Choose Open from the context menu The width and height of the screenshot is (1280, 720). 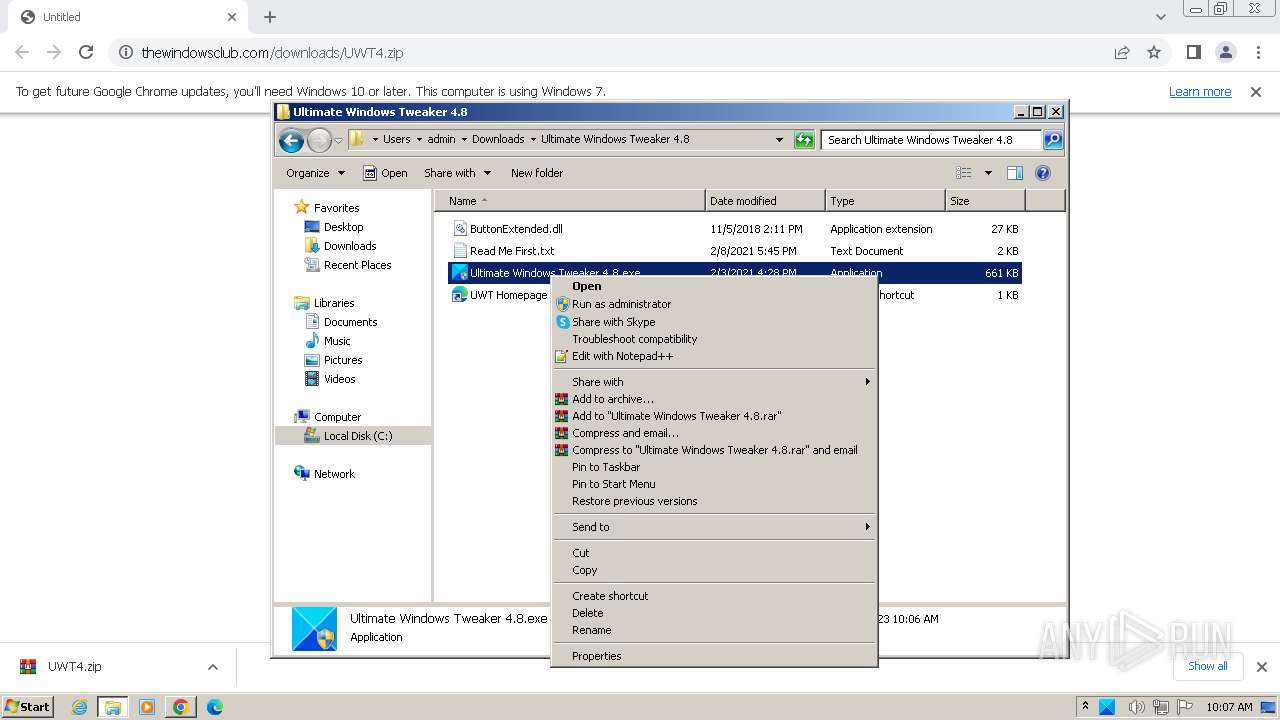point(715,286)
